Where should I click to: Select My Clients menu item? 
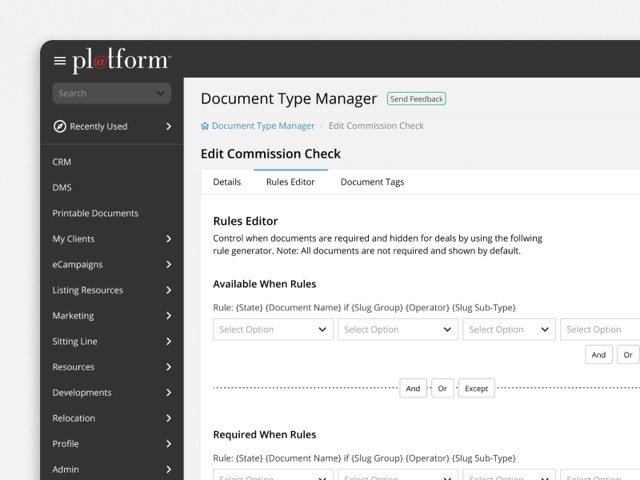[73, 239]
